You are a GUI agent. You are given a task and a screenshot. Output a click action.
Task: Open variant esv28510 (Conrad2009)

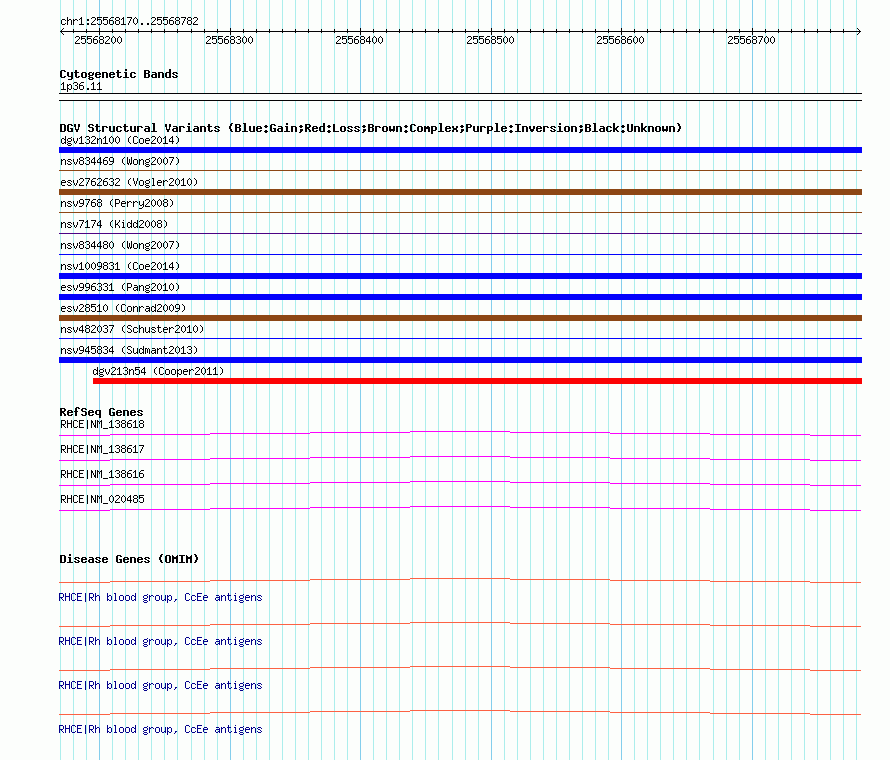123,308
